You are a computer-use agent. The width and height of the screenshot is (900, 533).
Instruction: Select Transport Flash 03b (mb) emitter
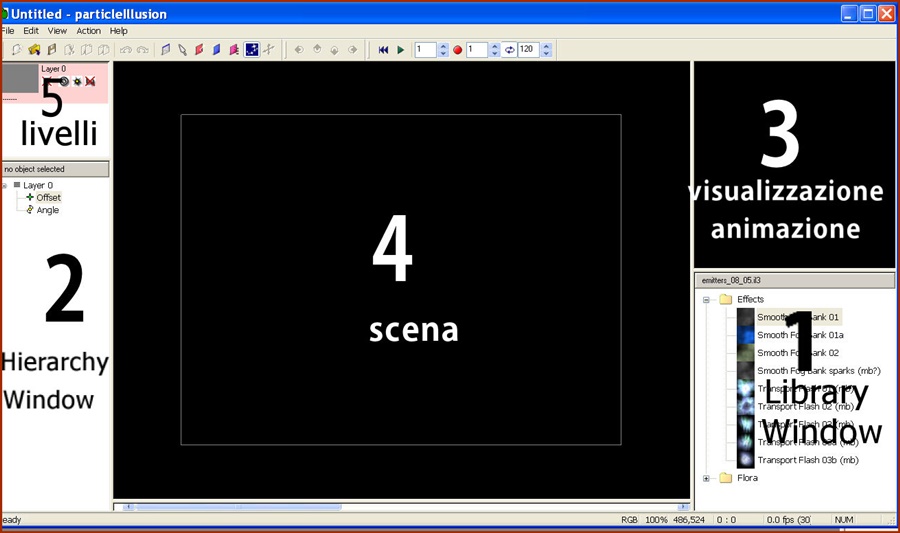(808, 460)
